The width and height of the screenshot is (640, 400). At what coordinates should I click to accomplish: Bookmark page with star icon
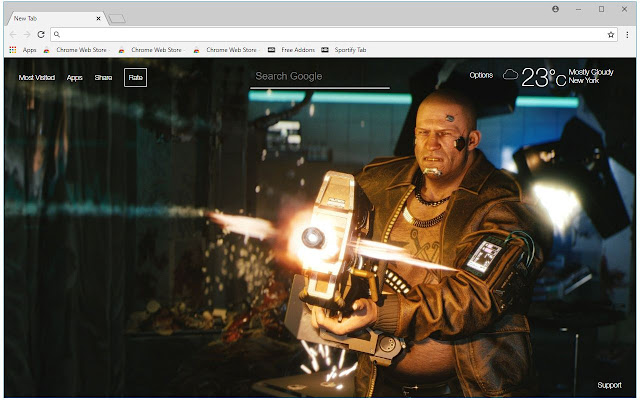pos(611,35)
